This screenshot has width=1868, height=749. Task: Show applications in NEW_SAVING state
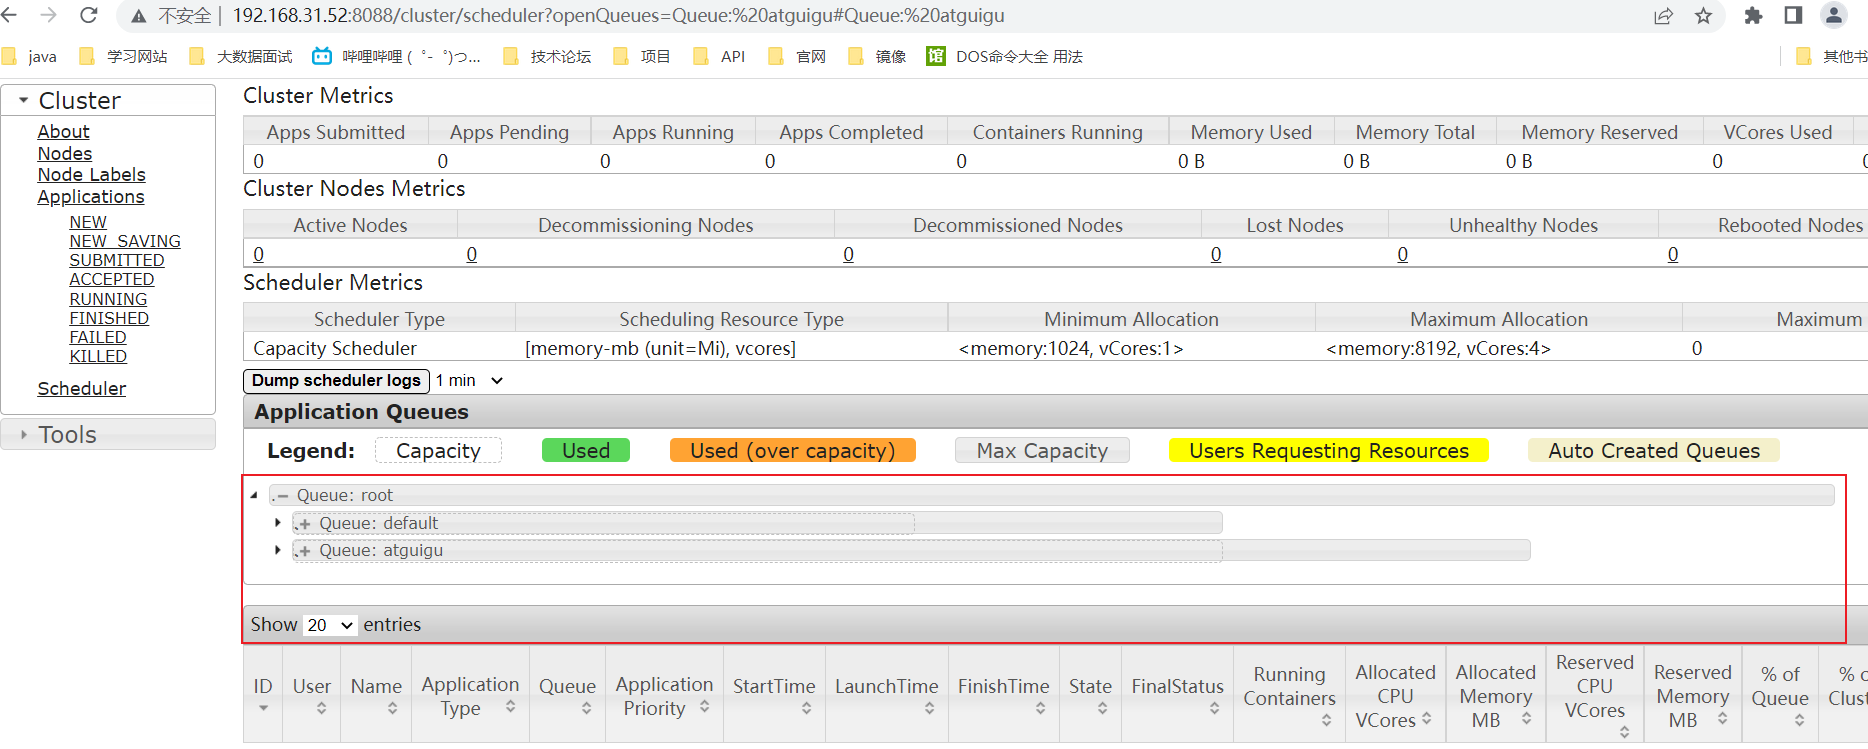pyautogui.click(x=125, y=241)
